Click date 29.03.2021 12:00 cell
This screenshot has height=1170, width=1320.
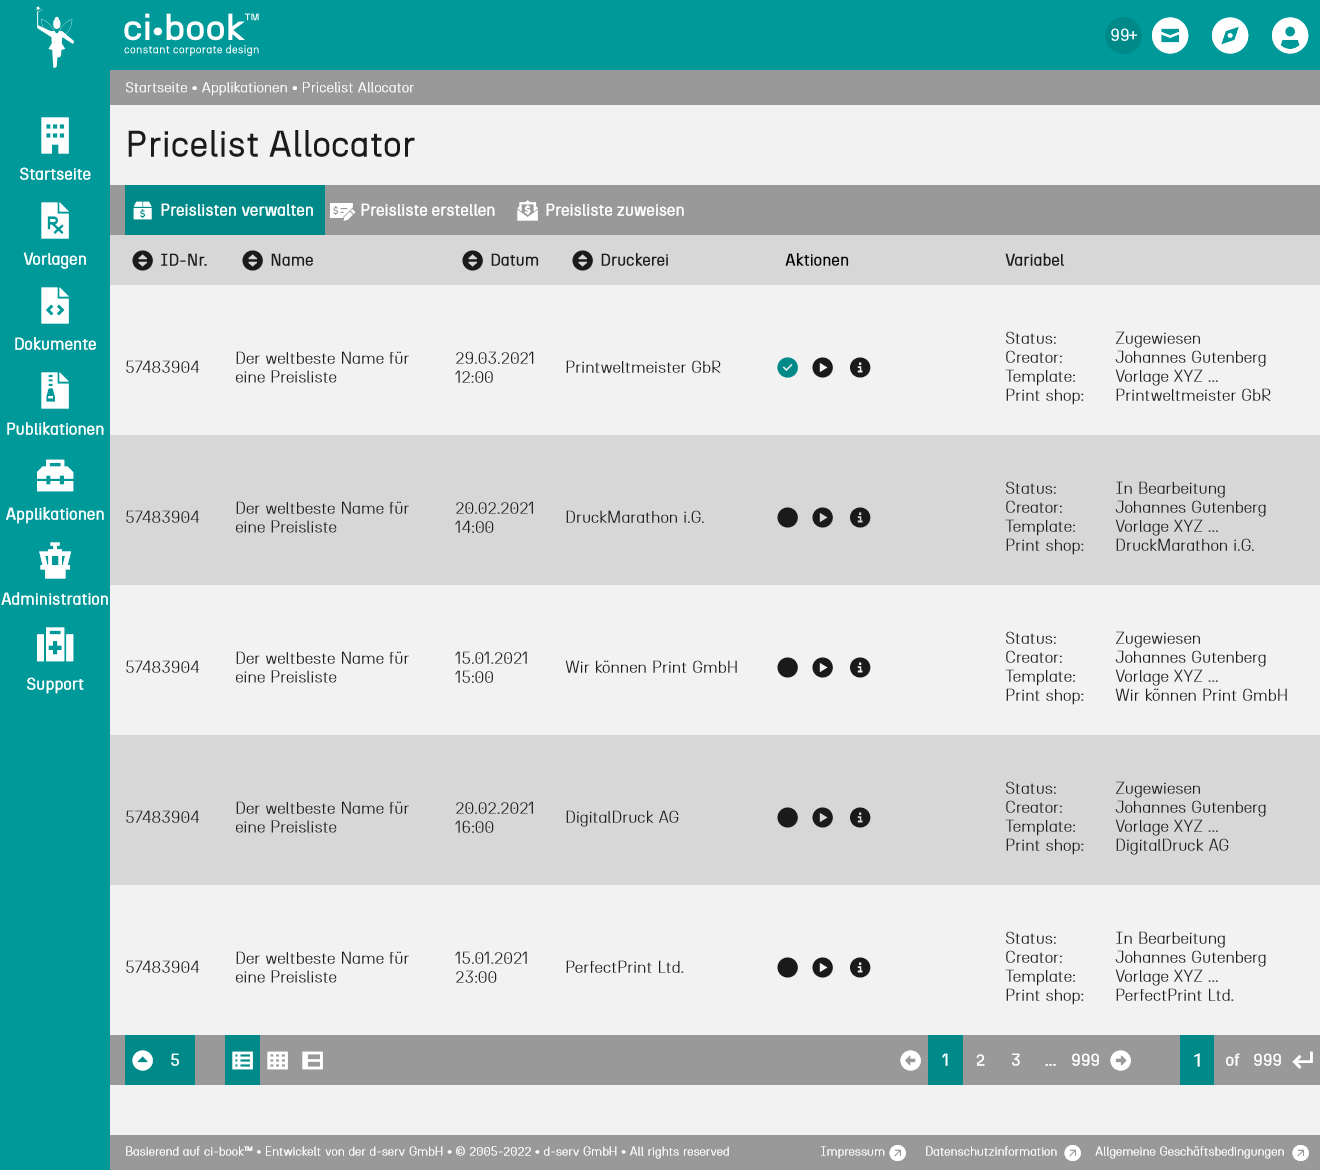point(495,367)
